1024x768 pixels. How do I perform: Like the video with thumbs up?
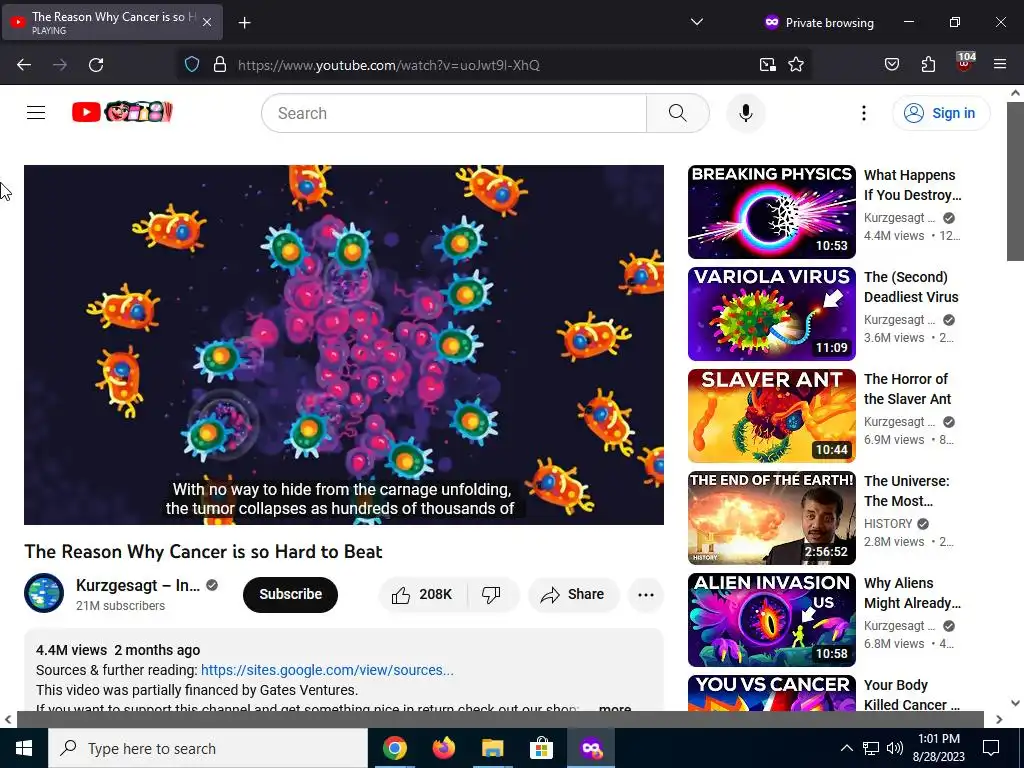coord(422,594)
